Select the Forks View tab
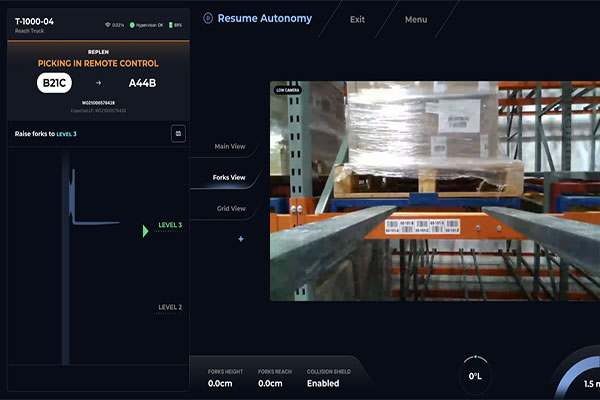600x400 pixels. 229,177
